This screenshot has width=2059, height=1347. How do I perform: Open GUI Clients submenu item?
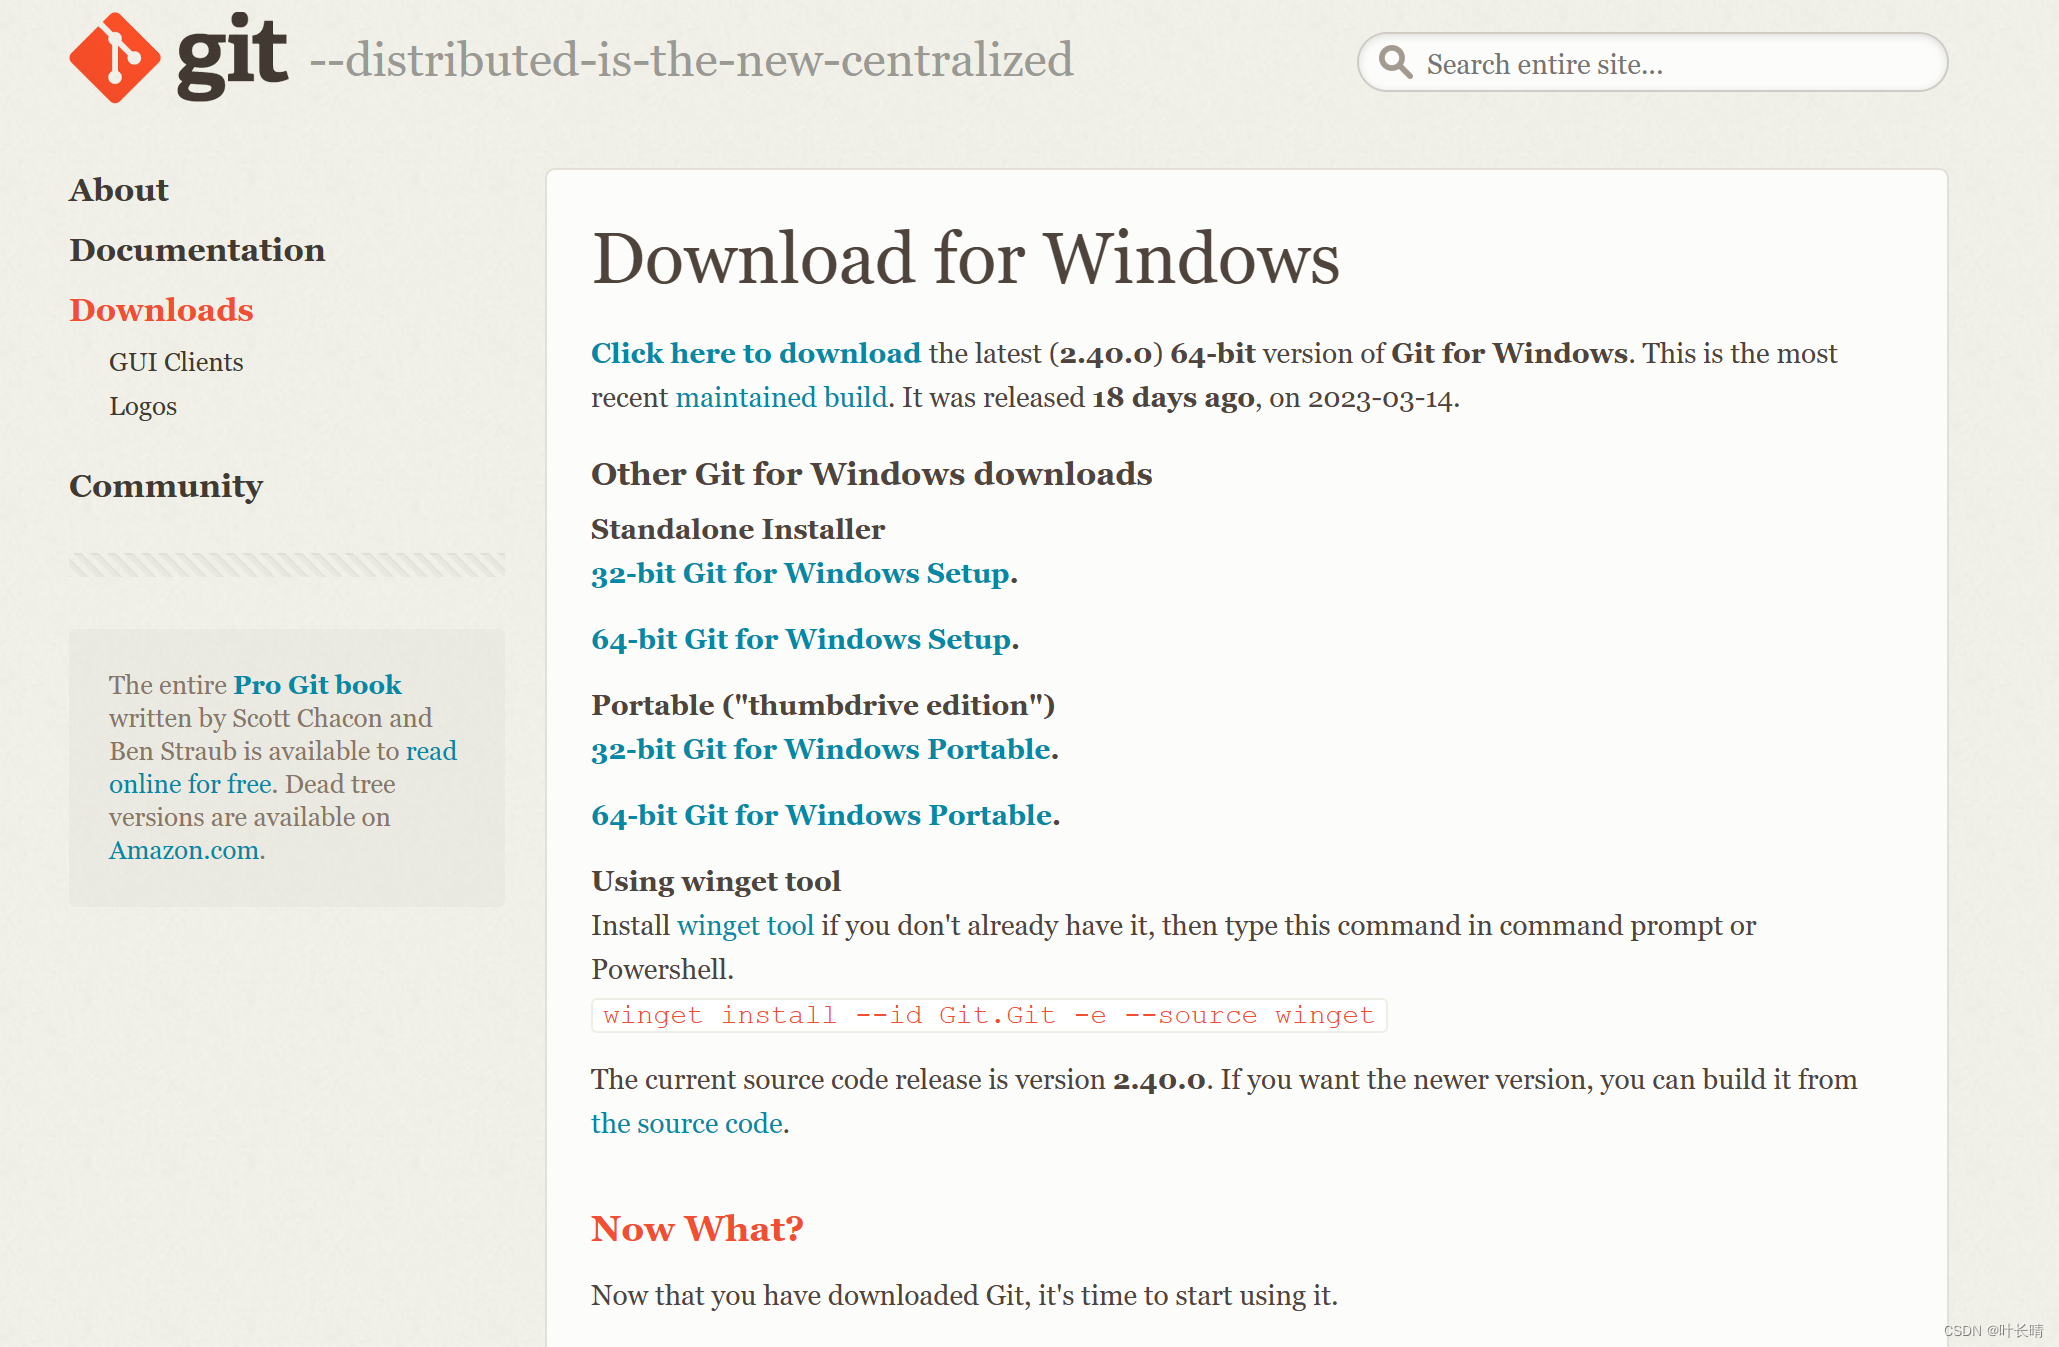click(x=176, y=362)
